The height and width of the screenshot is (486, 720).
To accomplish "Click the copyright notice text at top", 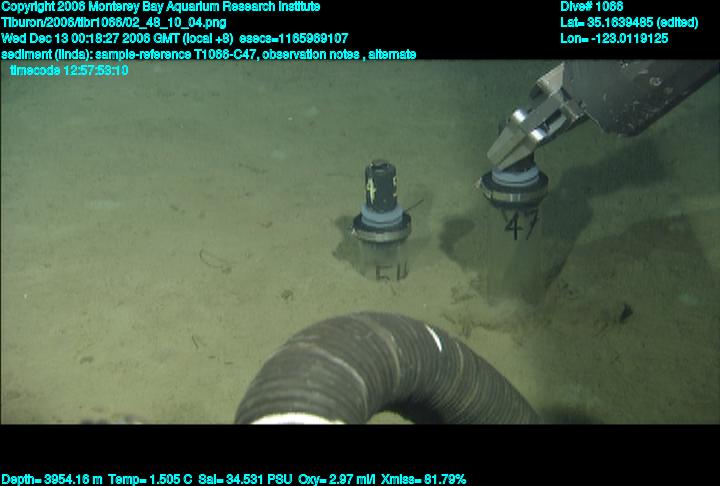I will click(x=160, y=7).
